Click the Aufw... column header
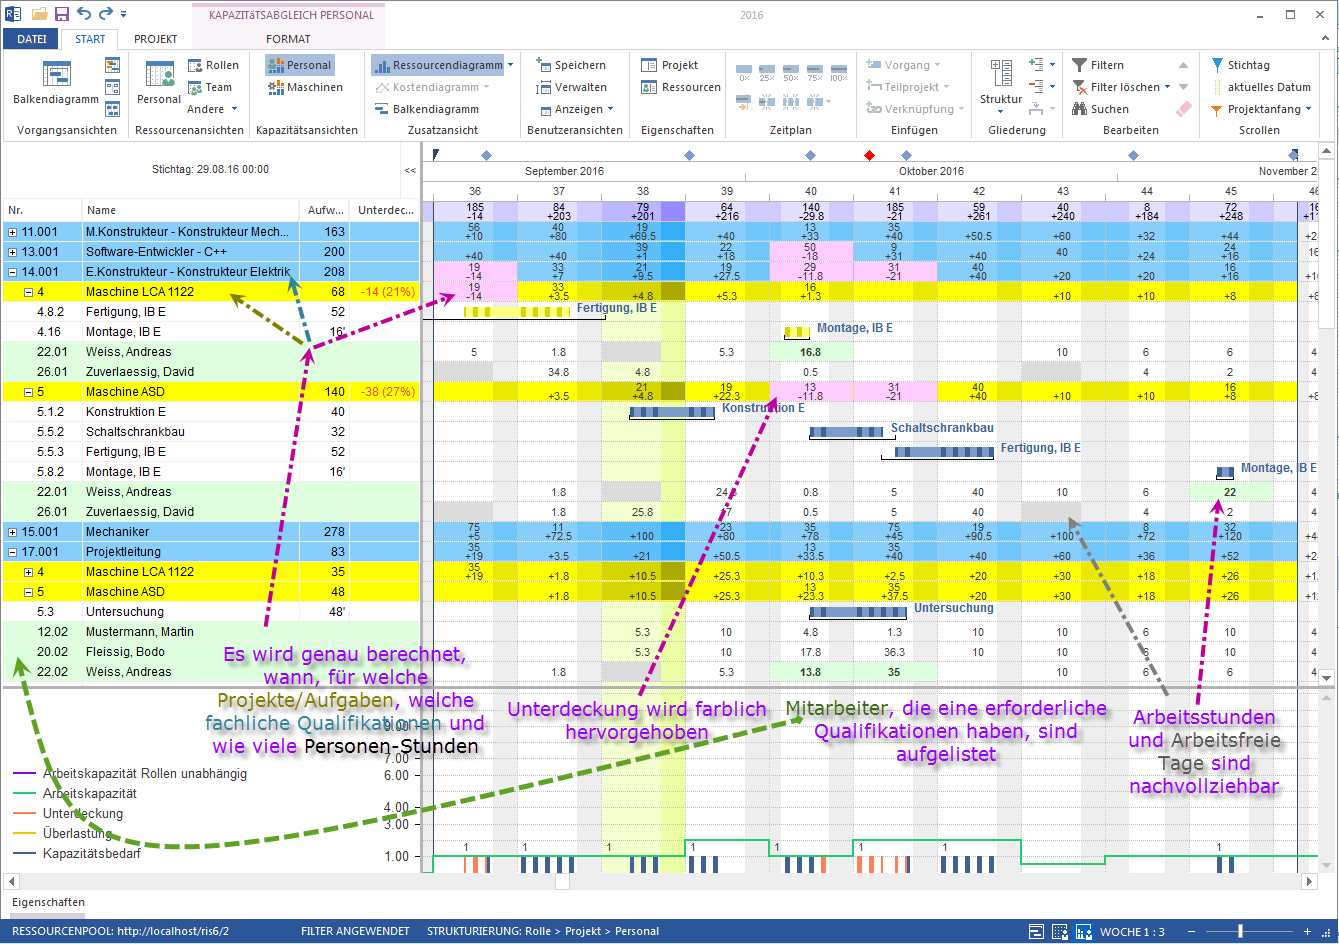 coord(325,210)
